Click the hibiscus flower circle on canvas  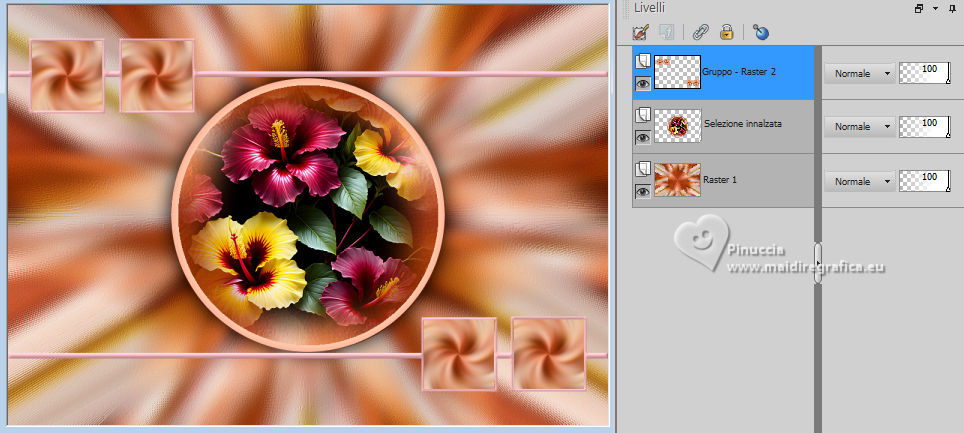(307, 215)
